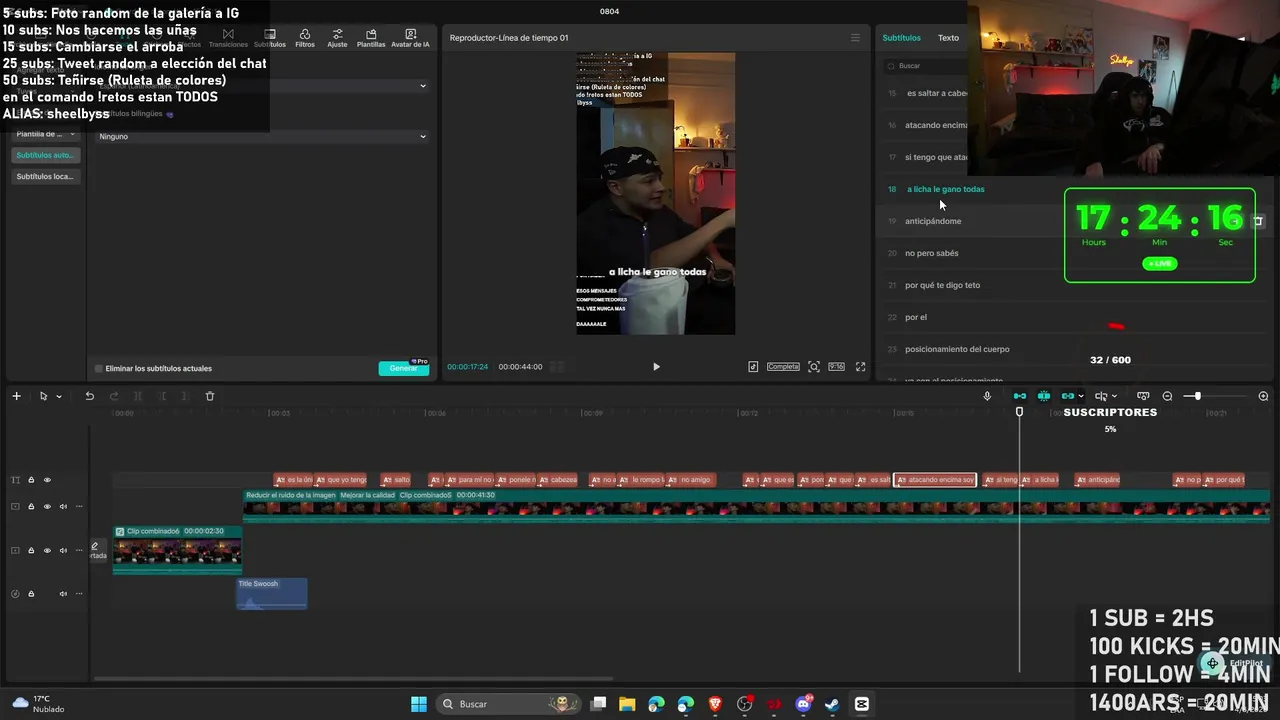1280x720 pixels.
Task: Open more options for the audio track
Action: tap(79, 594)
